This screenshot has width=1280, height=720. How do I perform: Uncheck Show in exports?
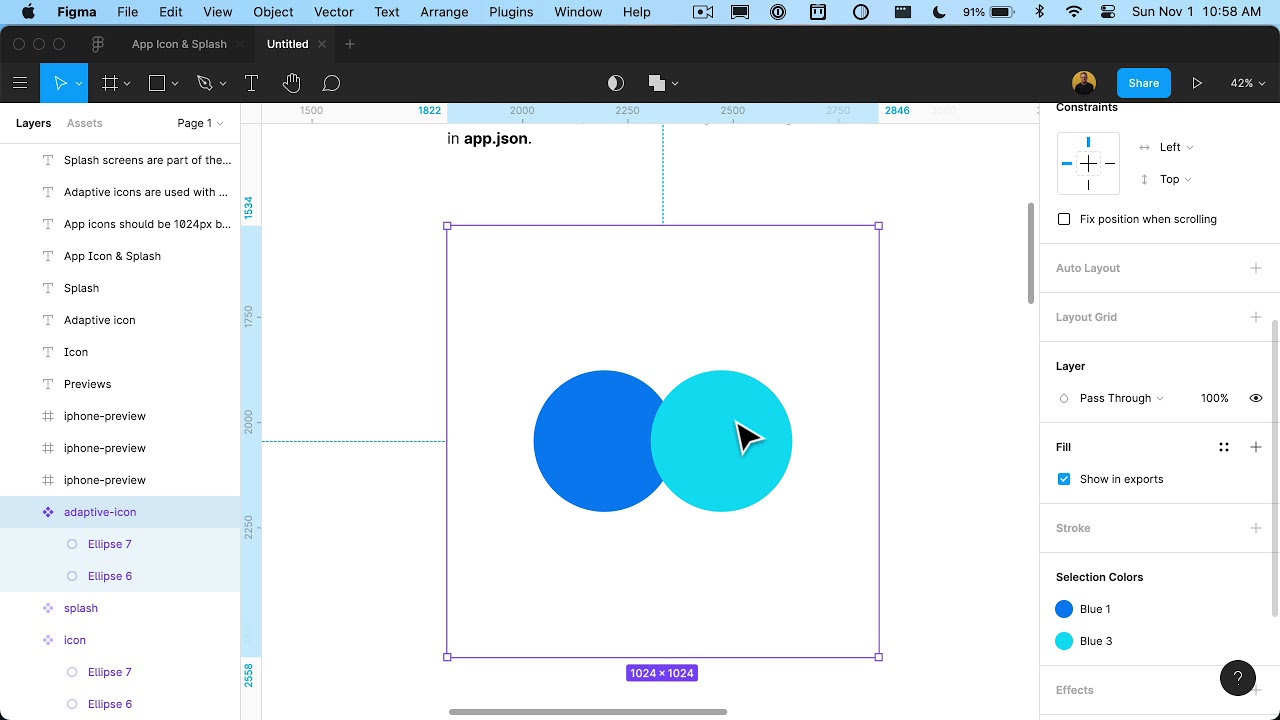point(1064,479)
